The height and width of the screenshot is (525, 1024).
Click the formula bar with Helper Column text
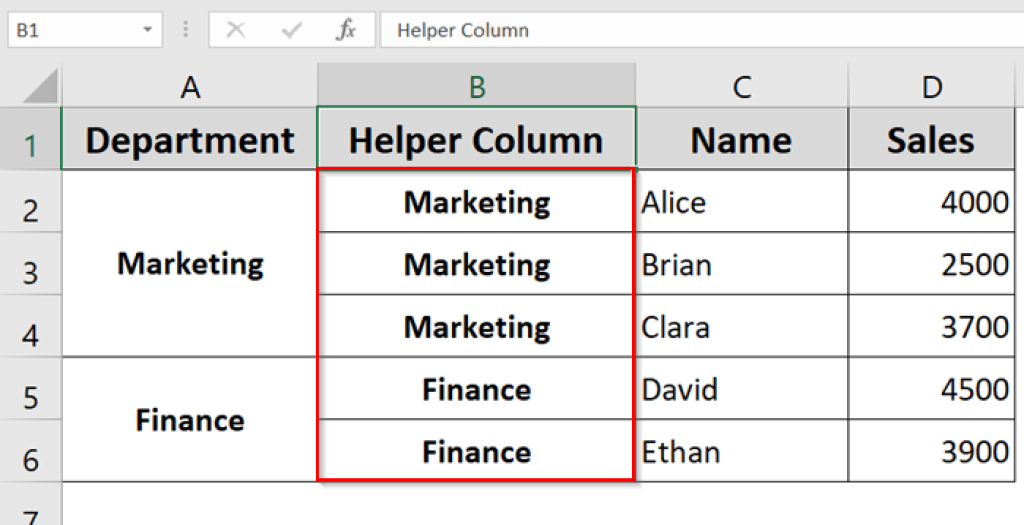click(700, 30)
